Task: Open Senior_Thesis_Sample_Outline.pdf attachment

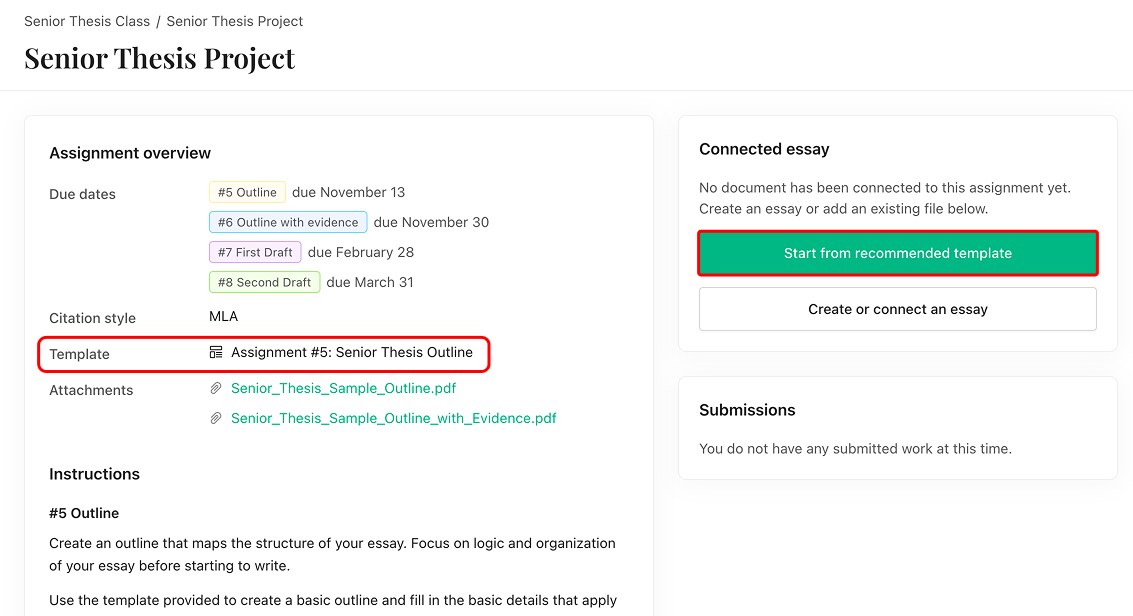Action: (x=343, y=389)
